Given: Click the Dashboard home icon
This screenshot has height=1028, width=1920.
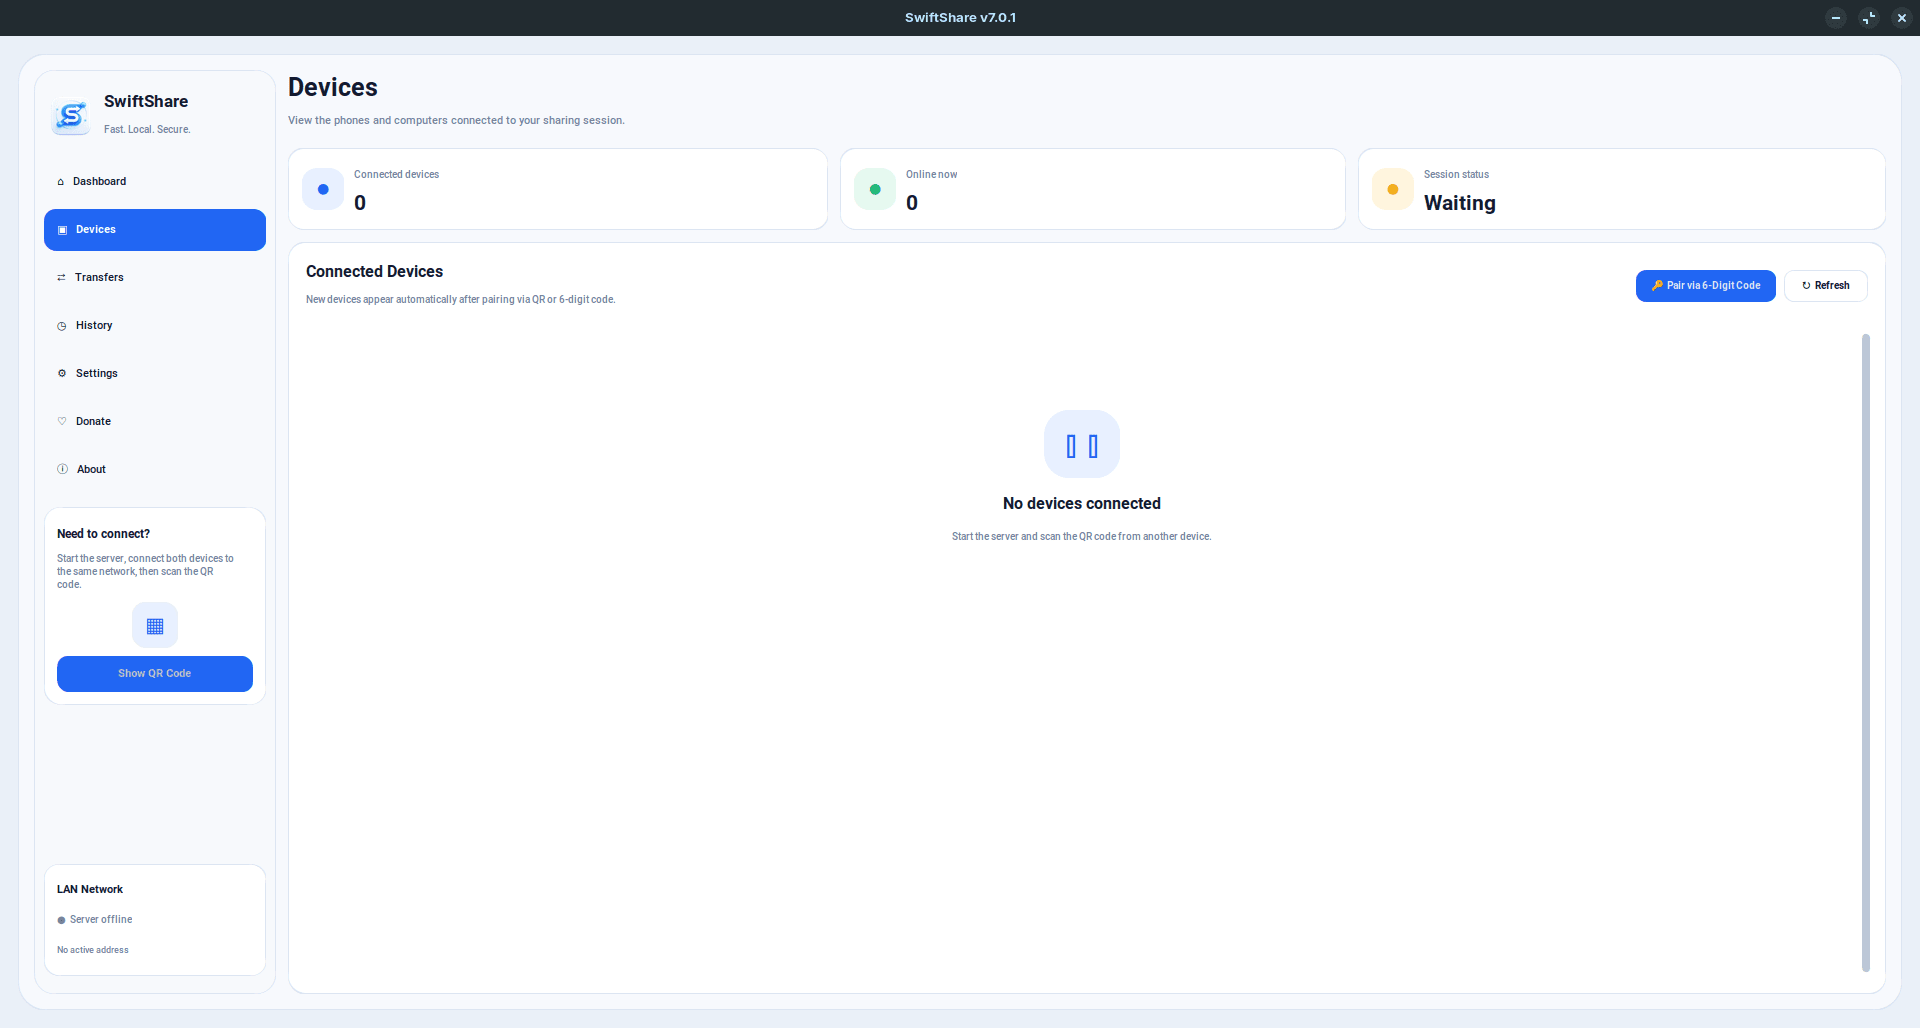Looking at the screenshot, I should pyautogui.click(x=61, y=182).
